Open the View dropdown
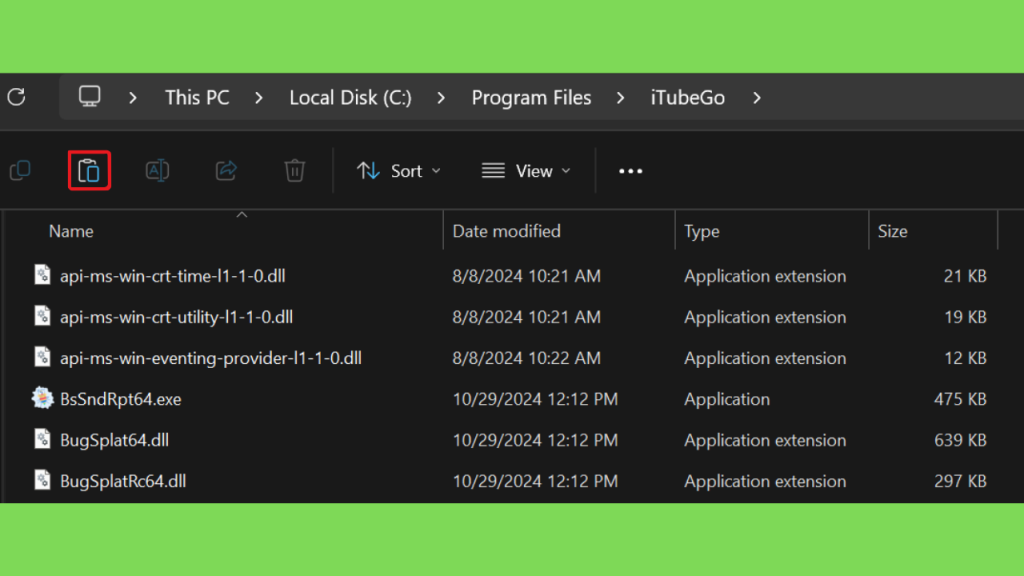The height and width of the screenshot is (576, 1024). coord(526,171)
